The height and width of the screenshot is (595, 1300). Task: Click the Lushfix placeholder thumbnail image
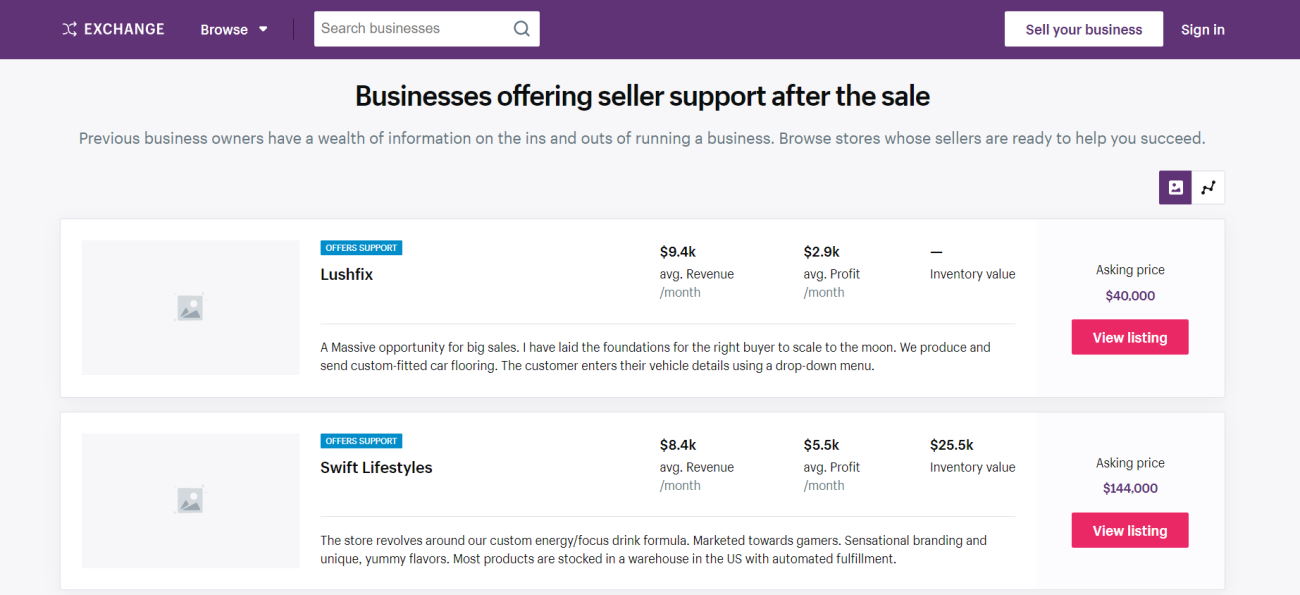tap(190, 308)
